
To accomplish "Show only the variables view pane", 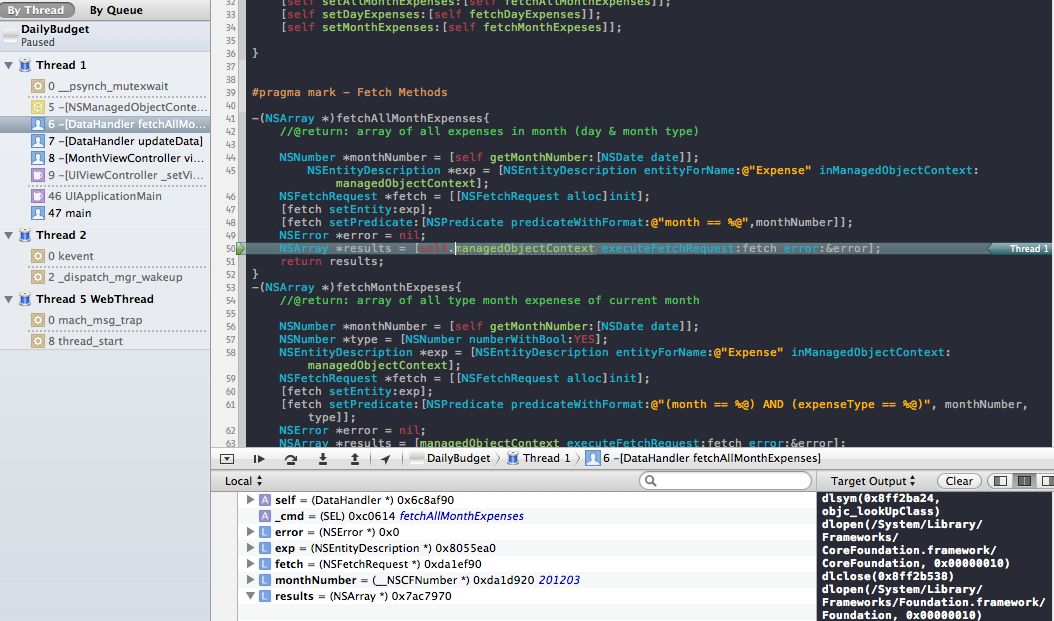I will click(1001, 481).
